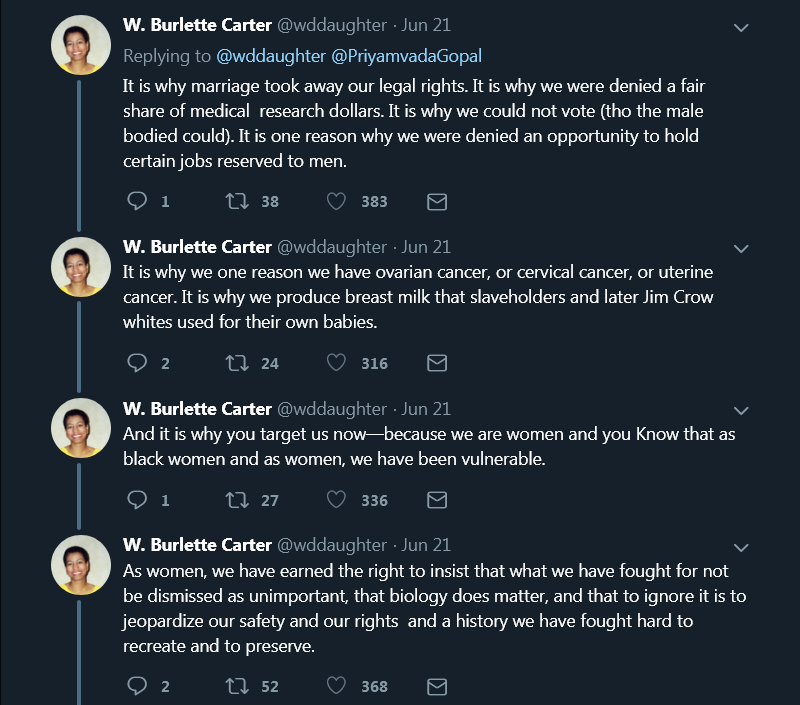This screenshot has height=705, width=800.
Task: Open more options on the first tweet
Action: click(741, 28)
